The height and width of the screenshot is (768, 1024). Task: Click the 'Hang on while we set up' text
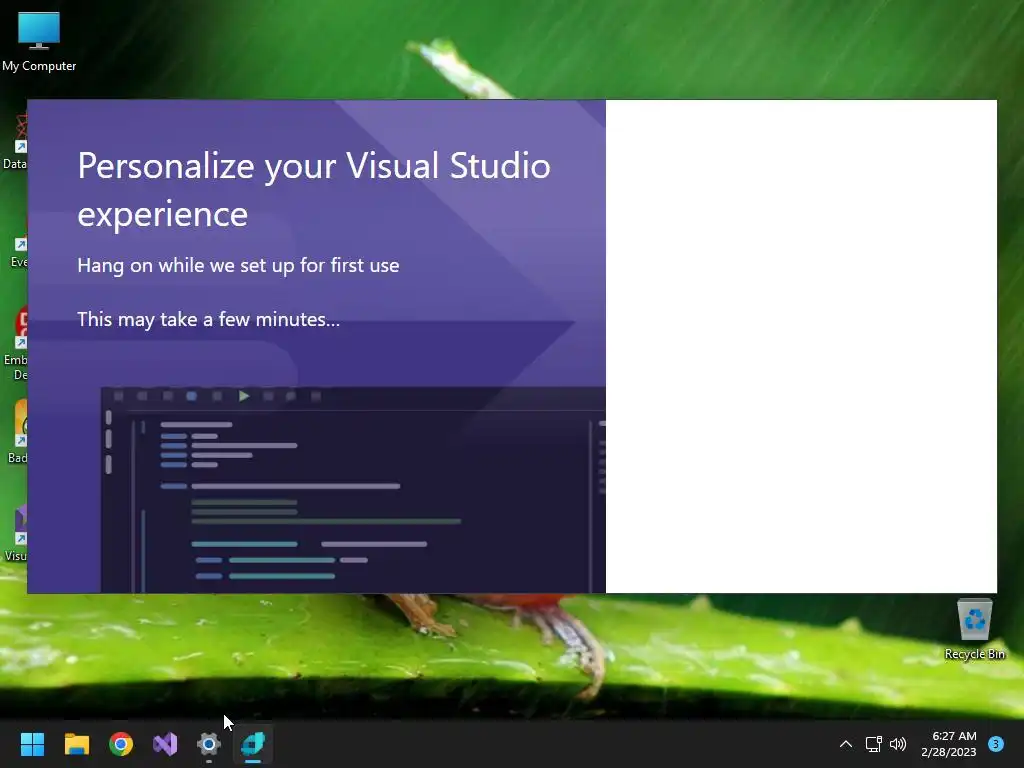point(238,266)
